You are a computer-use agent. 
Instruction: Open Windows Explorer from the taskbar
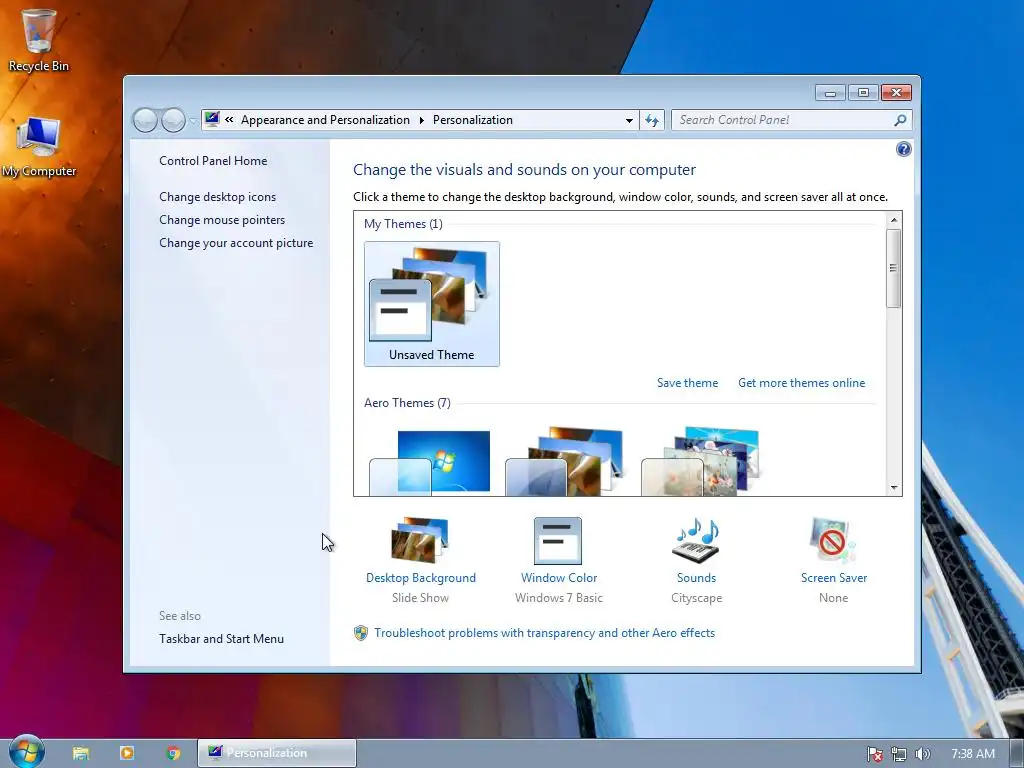(80, 753)
